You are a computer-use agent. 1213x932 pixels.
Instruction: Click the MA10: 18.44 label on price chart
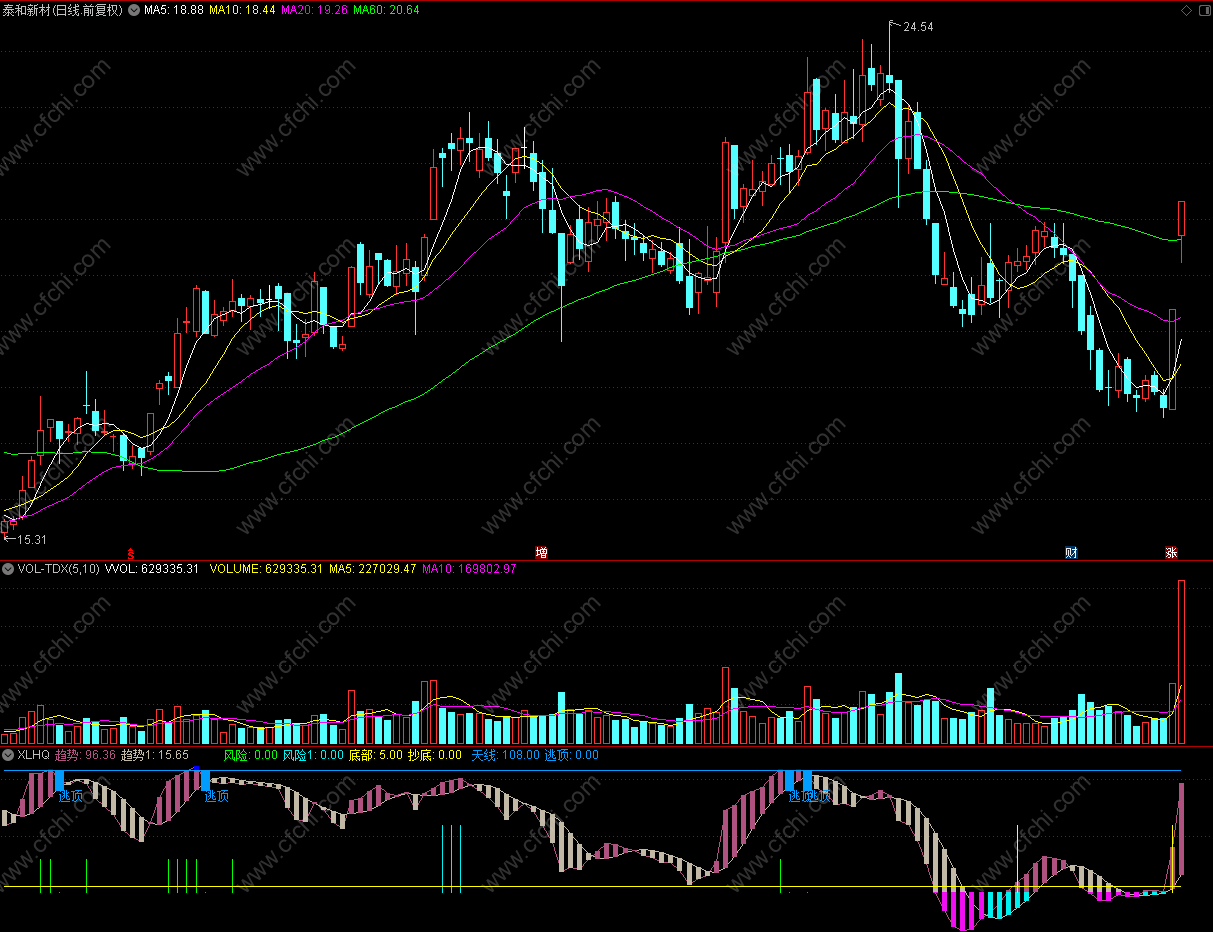coord(242,10)
